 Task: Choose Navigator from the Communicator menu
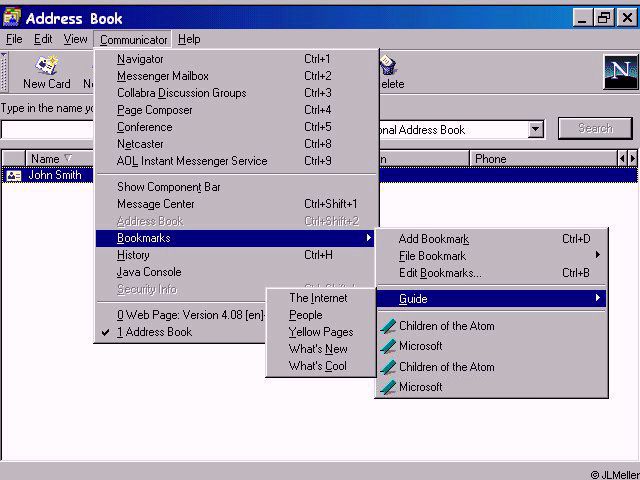pos(237,59)
